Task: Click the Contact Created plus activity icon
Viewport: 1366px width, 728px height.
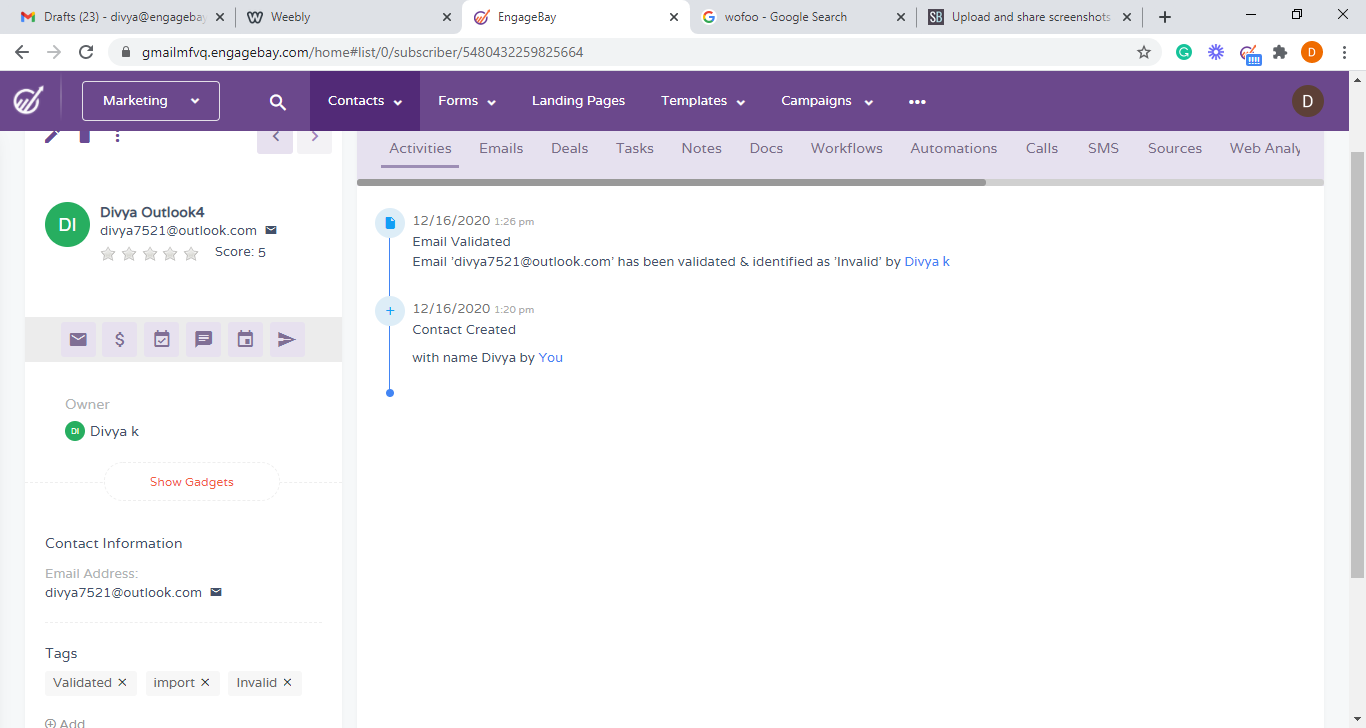Action: coord(390,311)
